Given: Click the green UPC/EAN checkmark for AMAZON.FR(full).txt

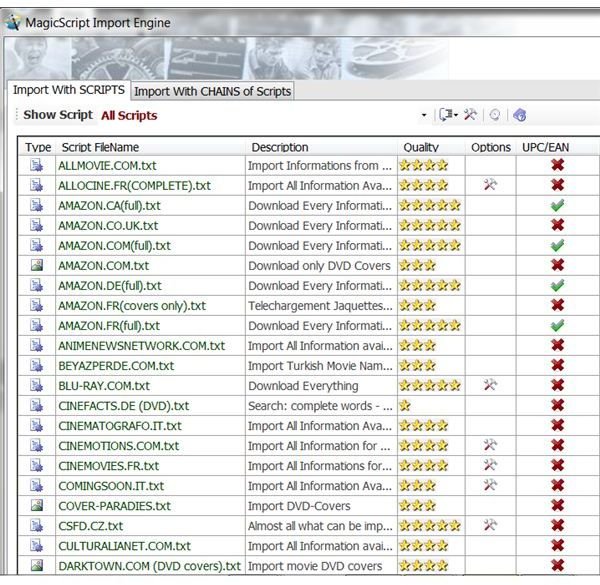Looking at the screenshot, I should click(x=558, y=326).
